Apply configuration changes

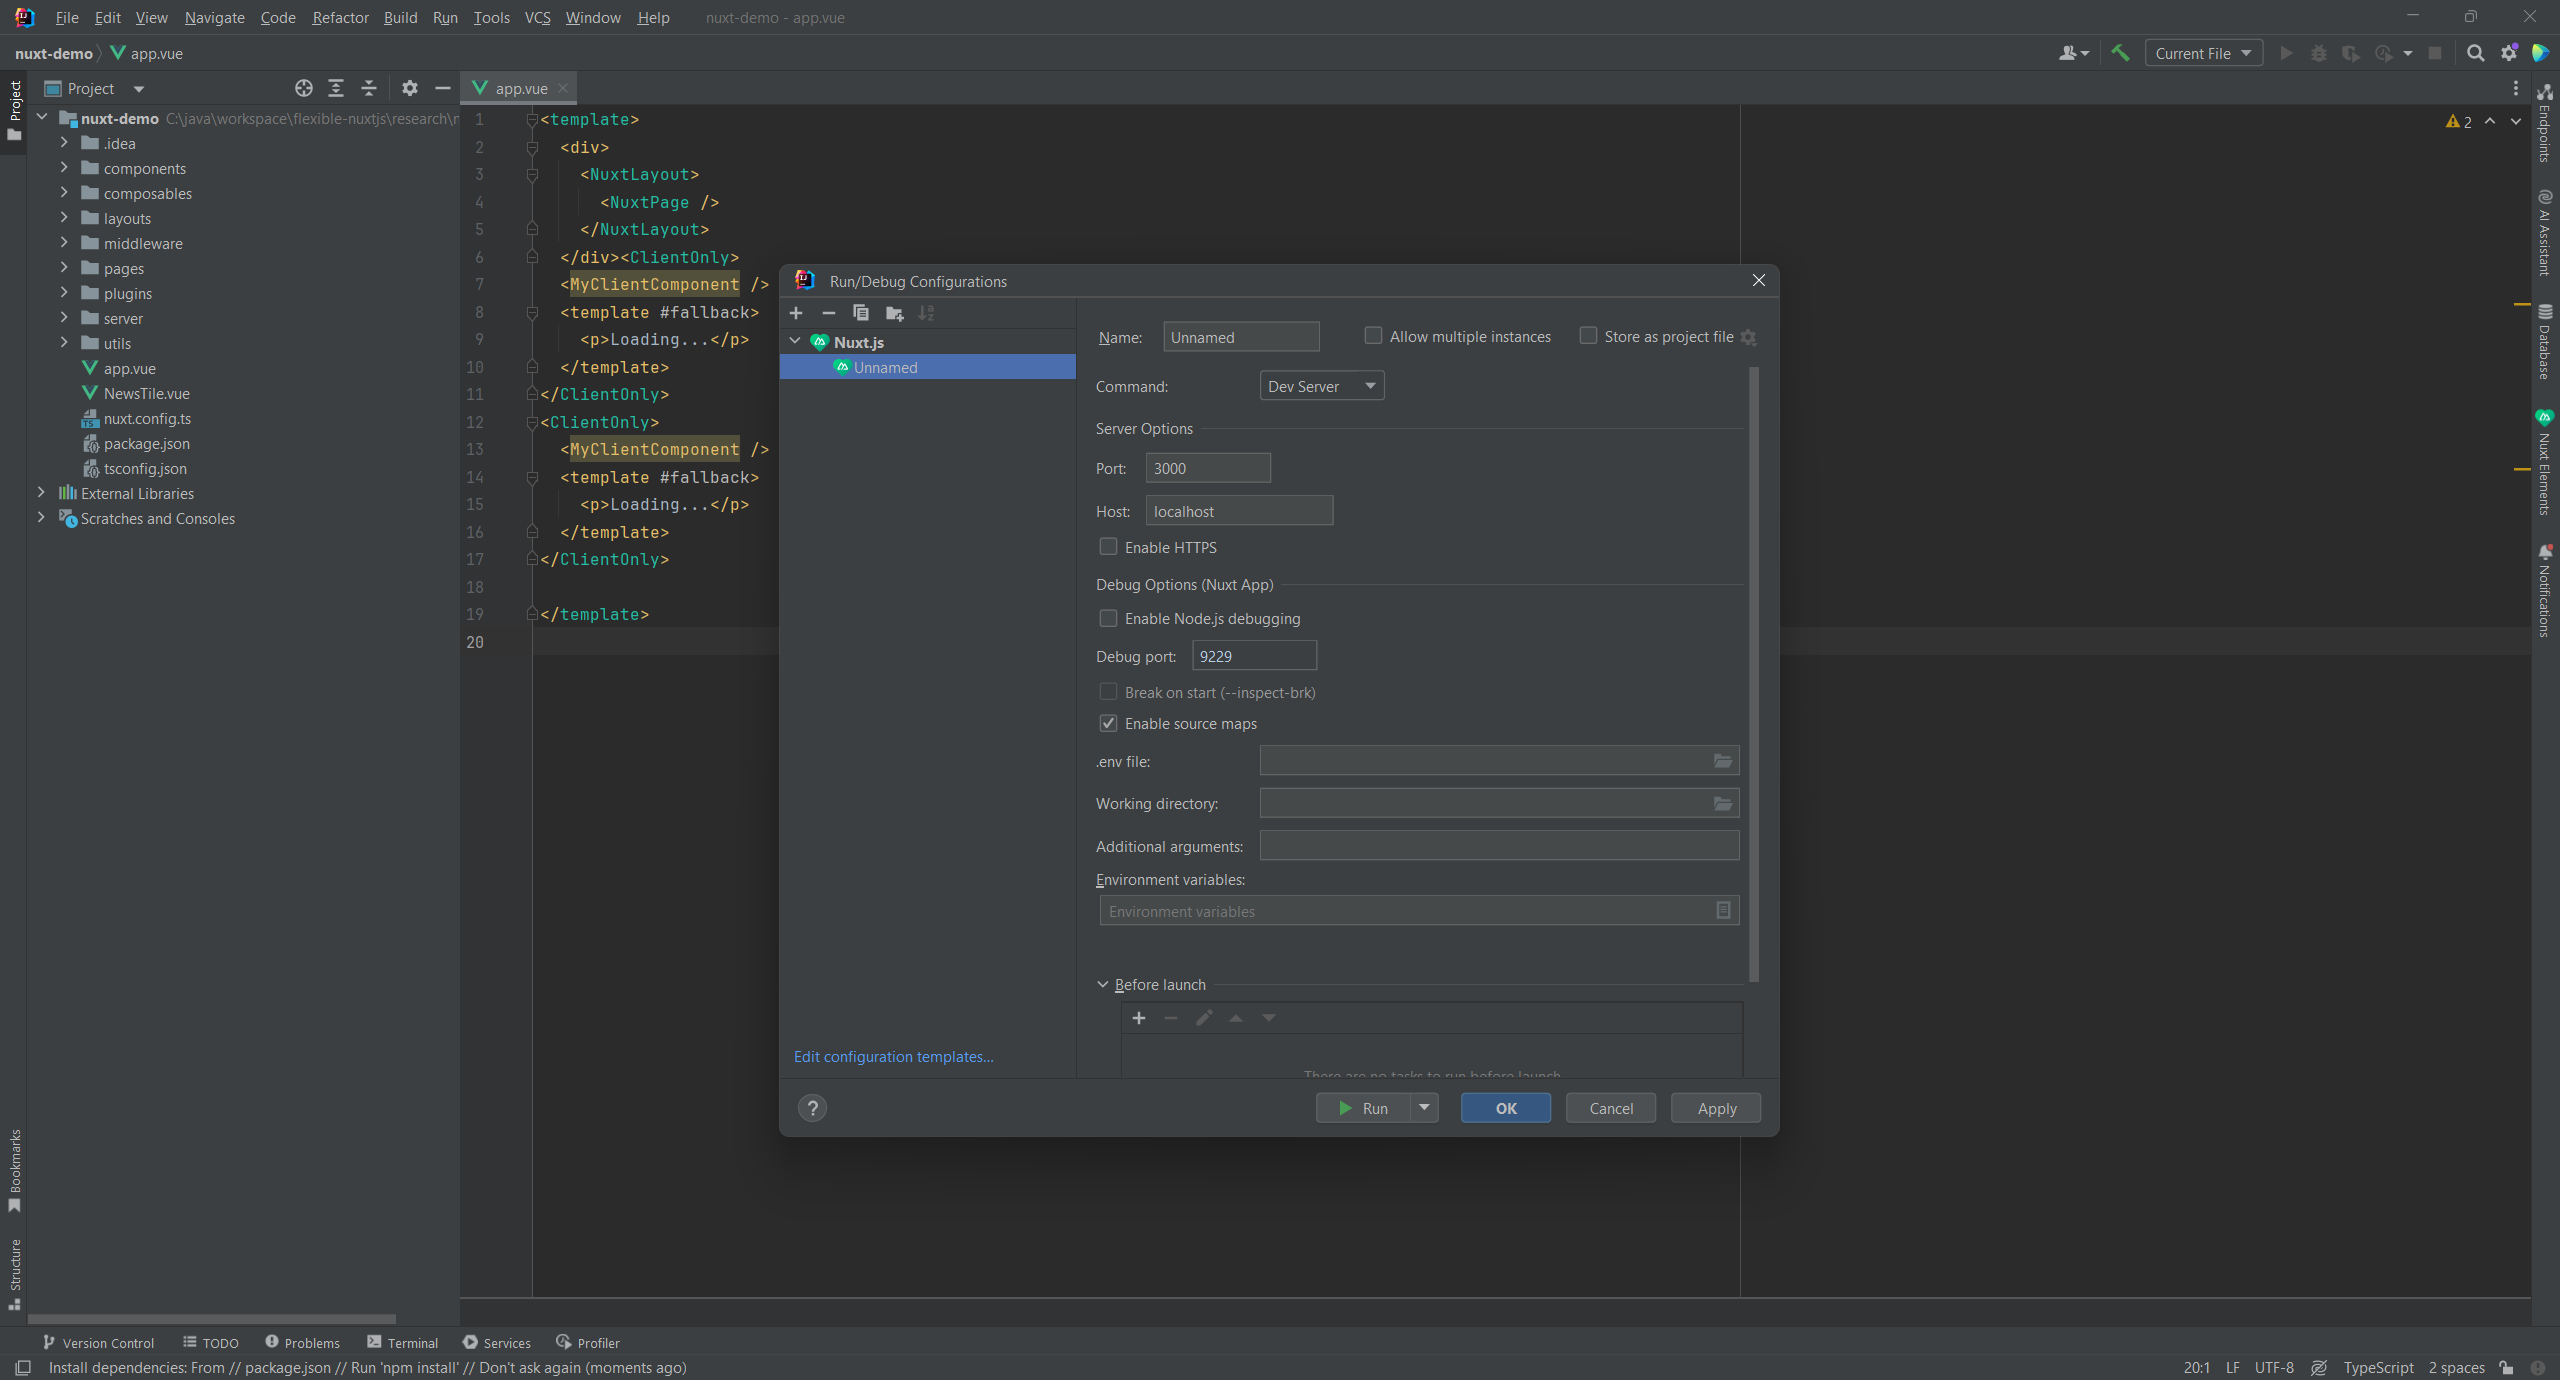(1716, 1108)
